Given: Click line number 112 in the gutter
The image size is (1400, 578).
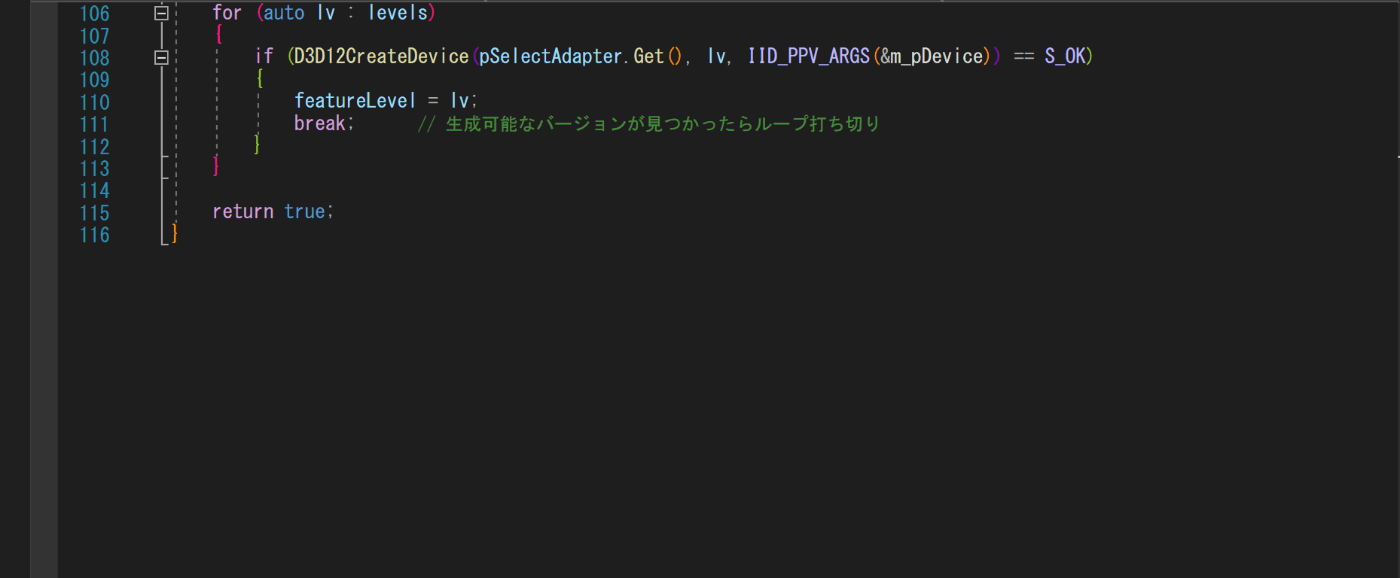Looking at the screenshot, I should pyautogui.click(x=94, y=146).
